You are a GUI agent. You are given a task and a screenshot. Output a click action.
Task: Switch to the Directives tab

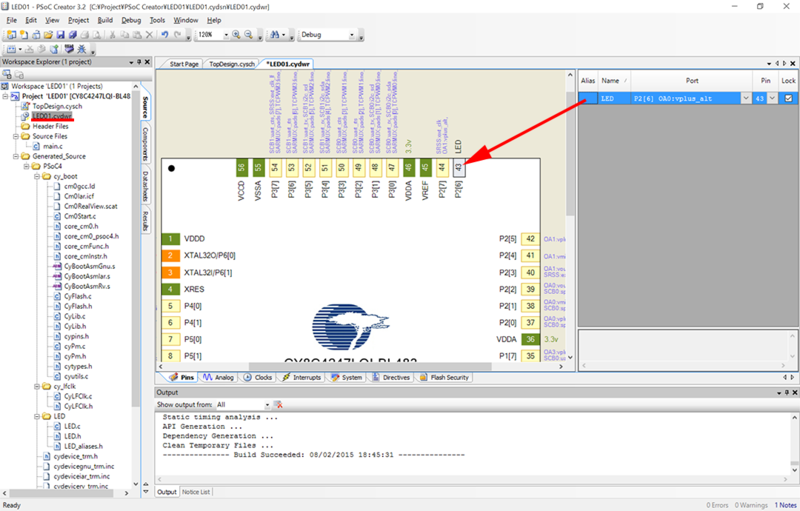391,377
